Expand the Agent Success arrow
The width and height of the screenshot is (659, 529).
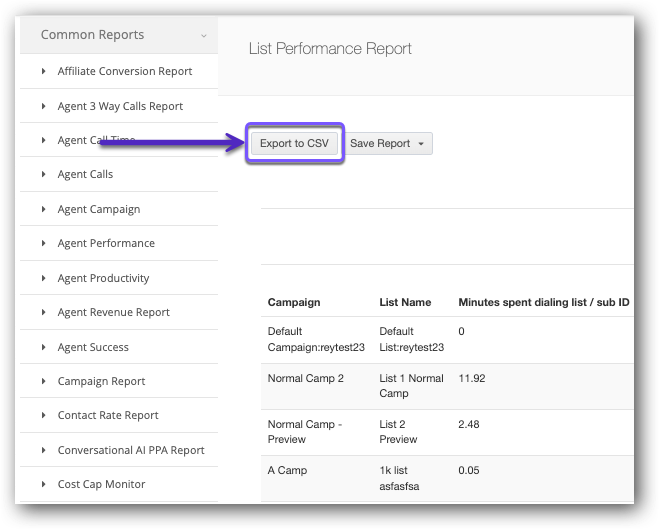pos(43,347)
